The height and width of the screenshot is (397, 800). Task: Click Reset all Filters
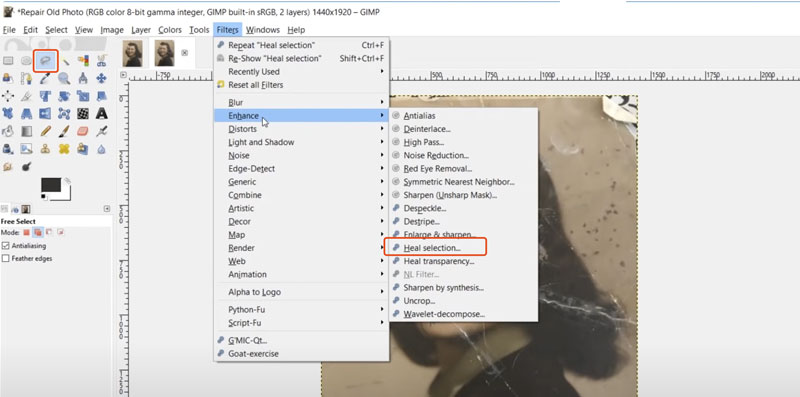[x=301, y=85]
